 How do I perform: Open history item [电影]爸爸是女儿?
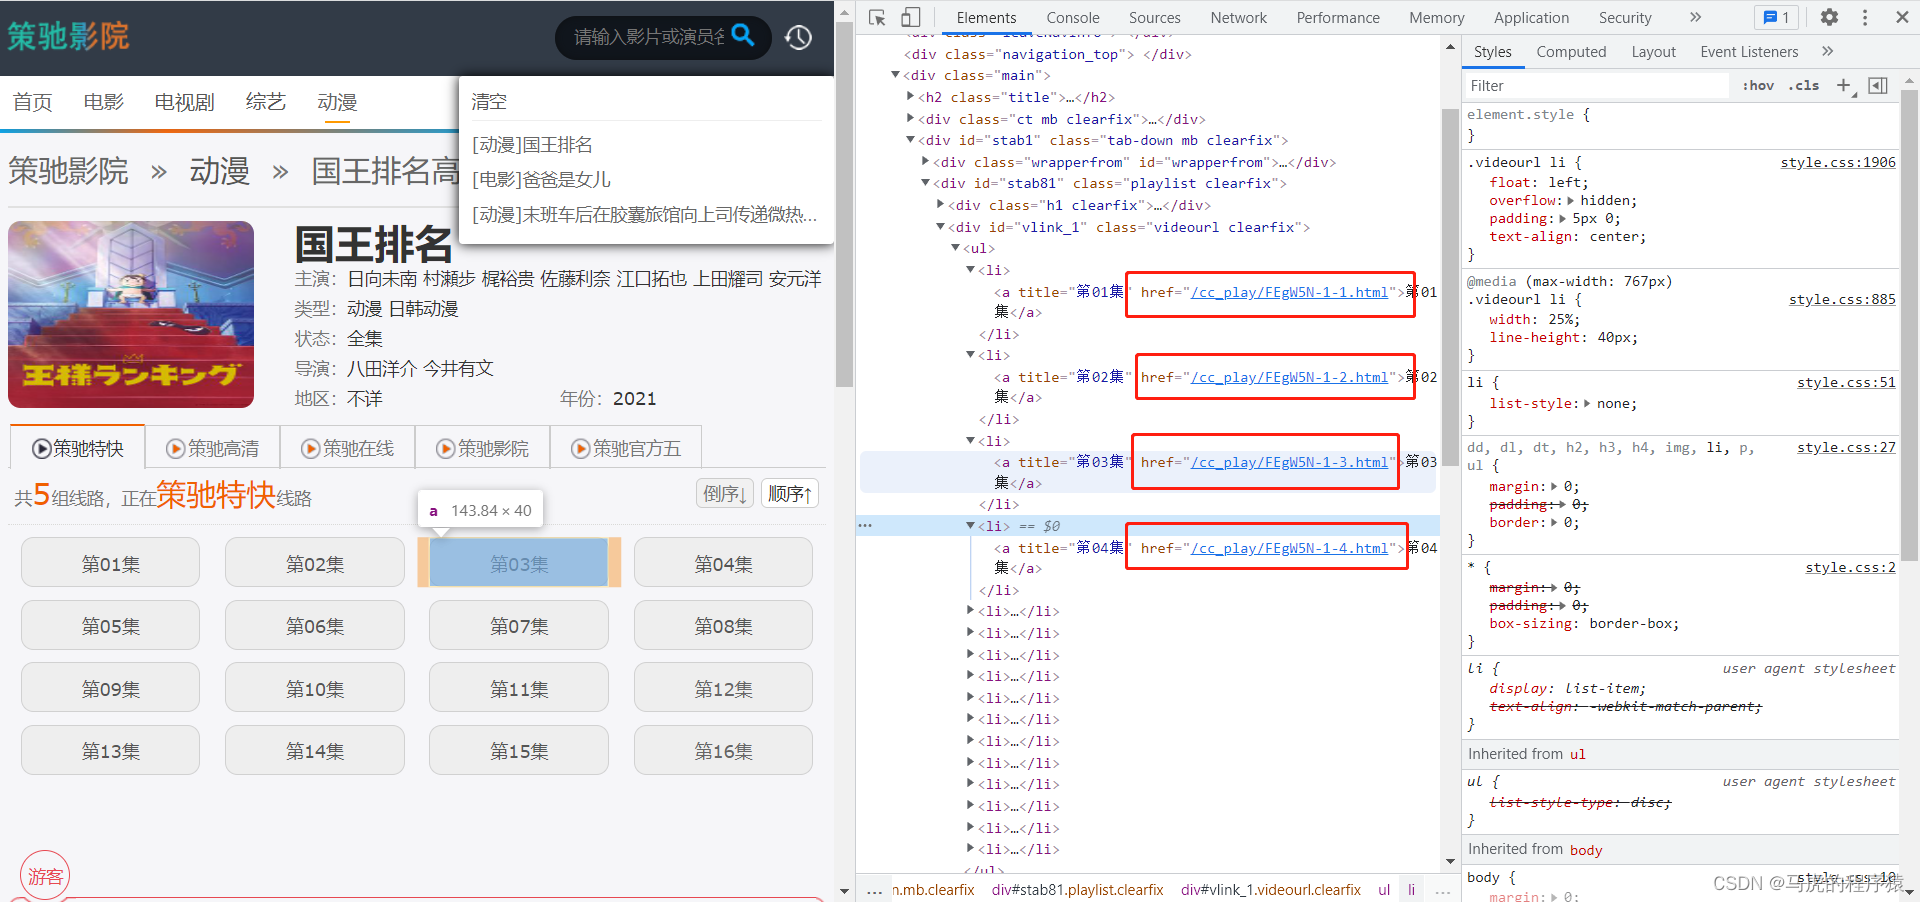pos(541,180)
